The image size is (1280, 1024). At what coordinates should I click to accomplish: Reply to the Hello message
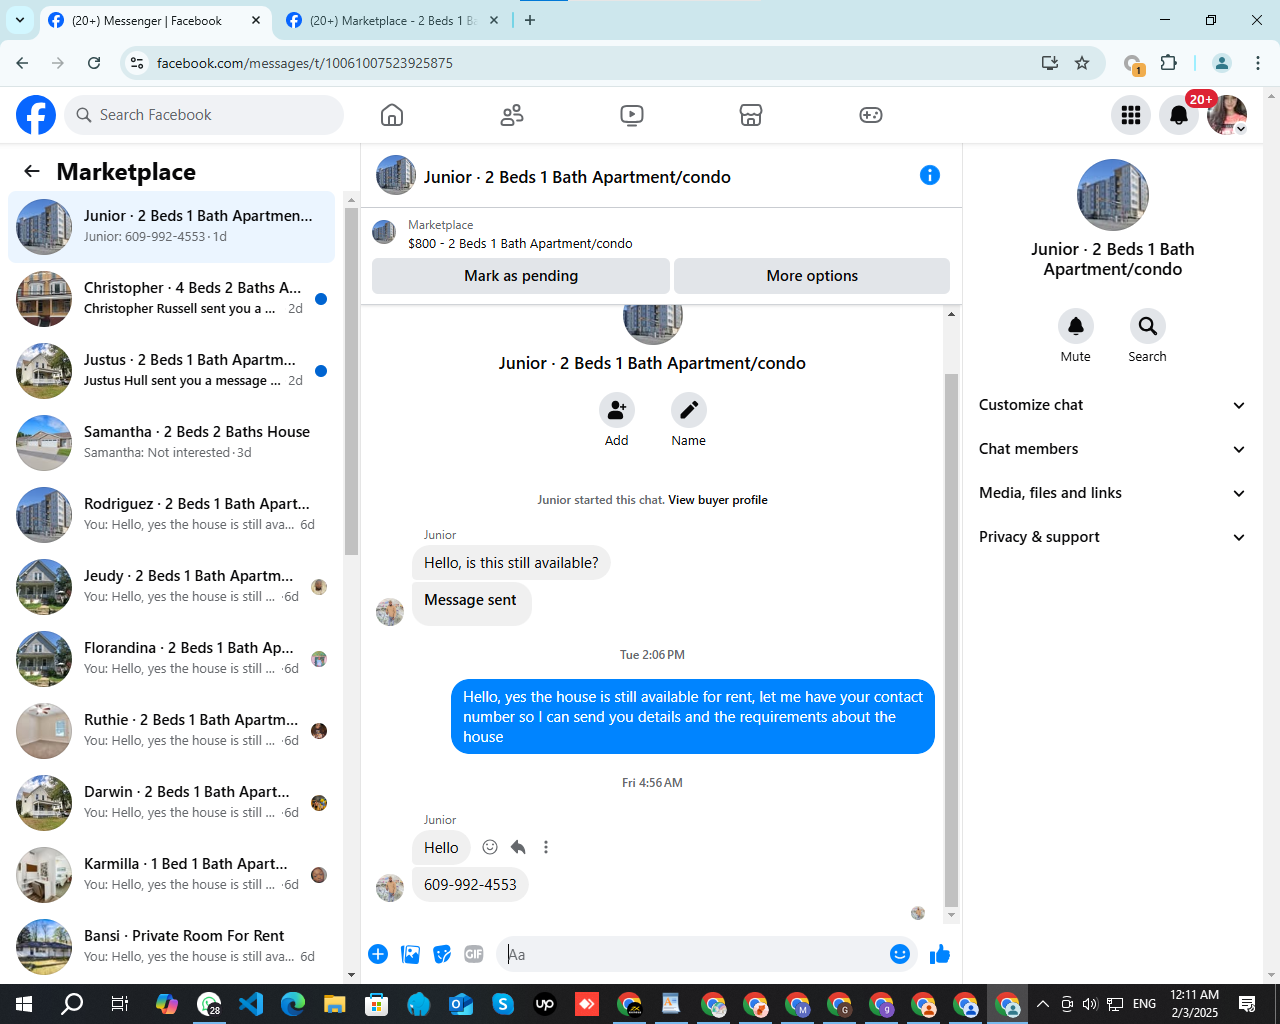click(518, 847)
